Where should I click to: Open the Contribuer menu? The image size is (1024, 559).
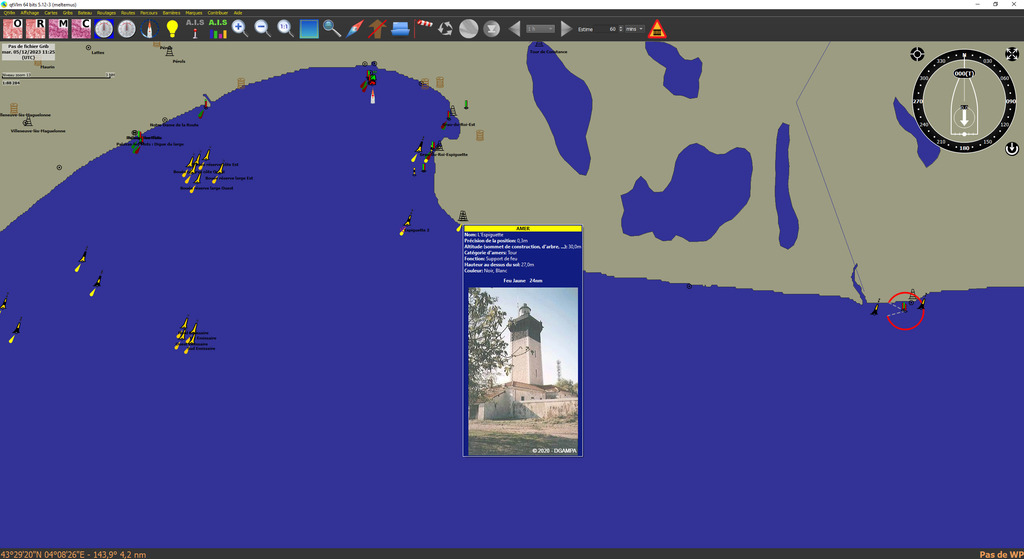click(x=218, y=12)
